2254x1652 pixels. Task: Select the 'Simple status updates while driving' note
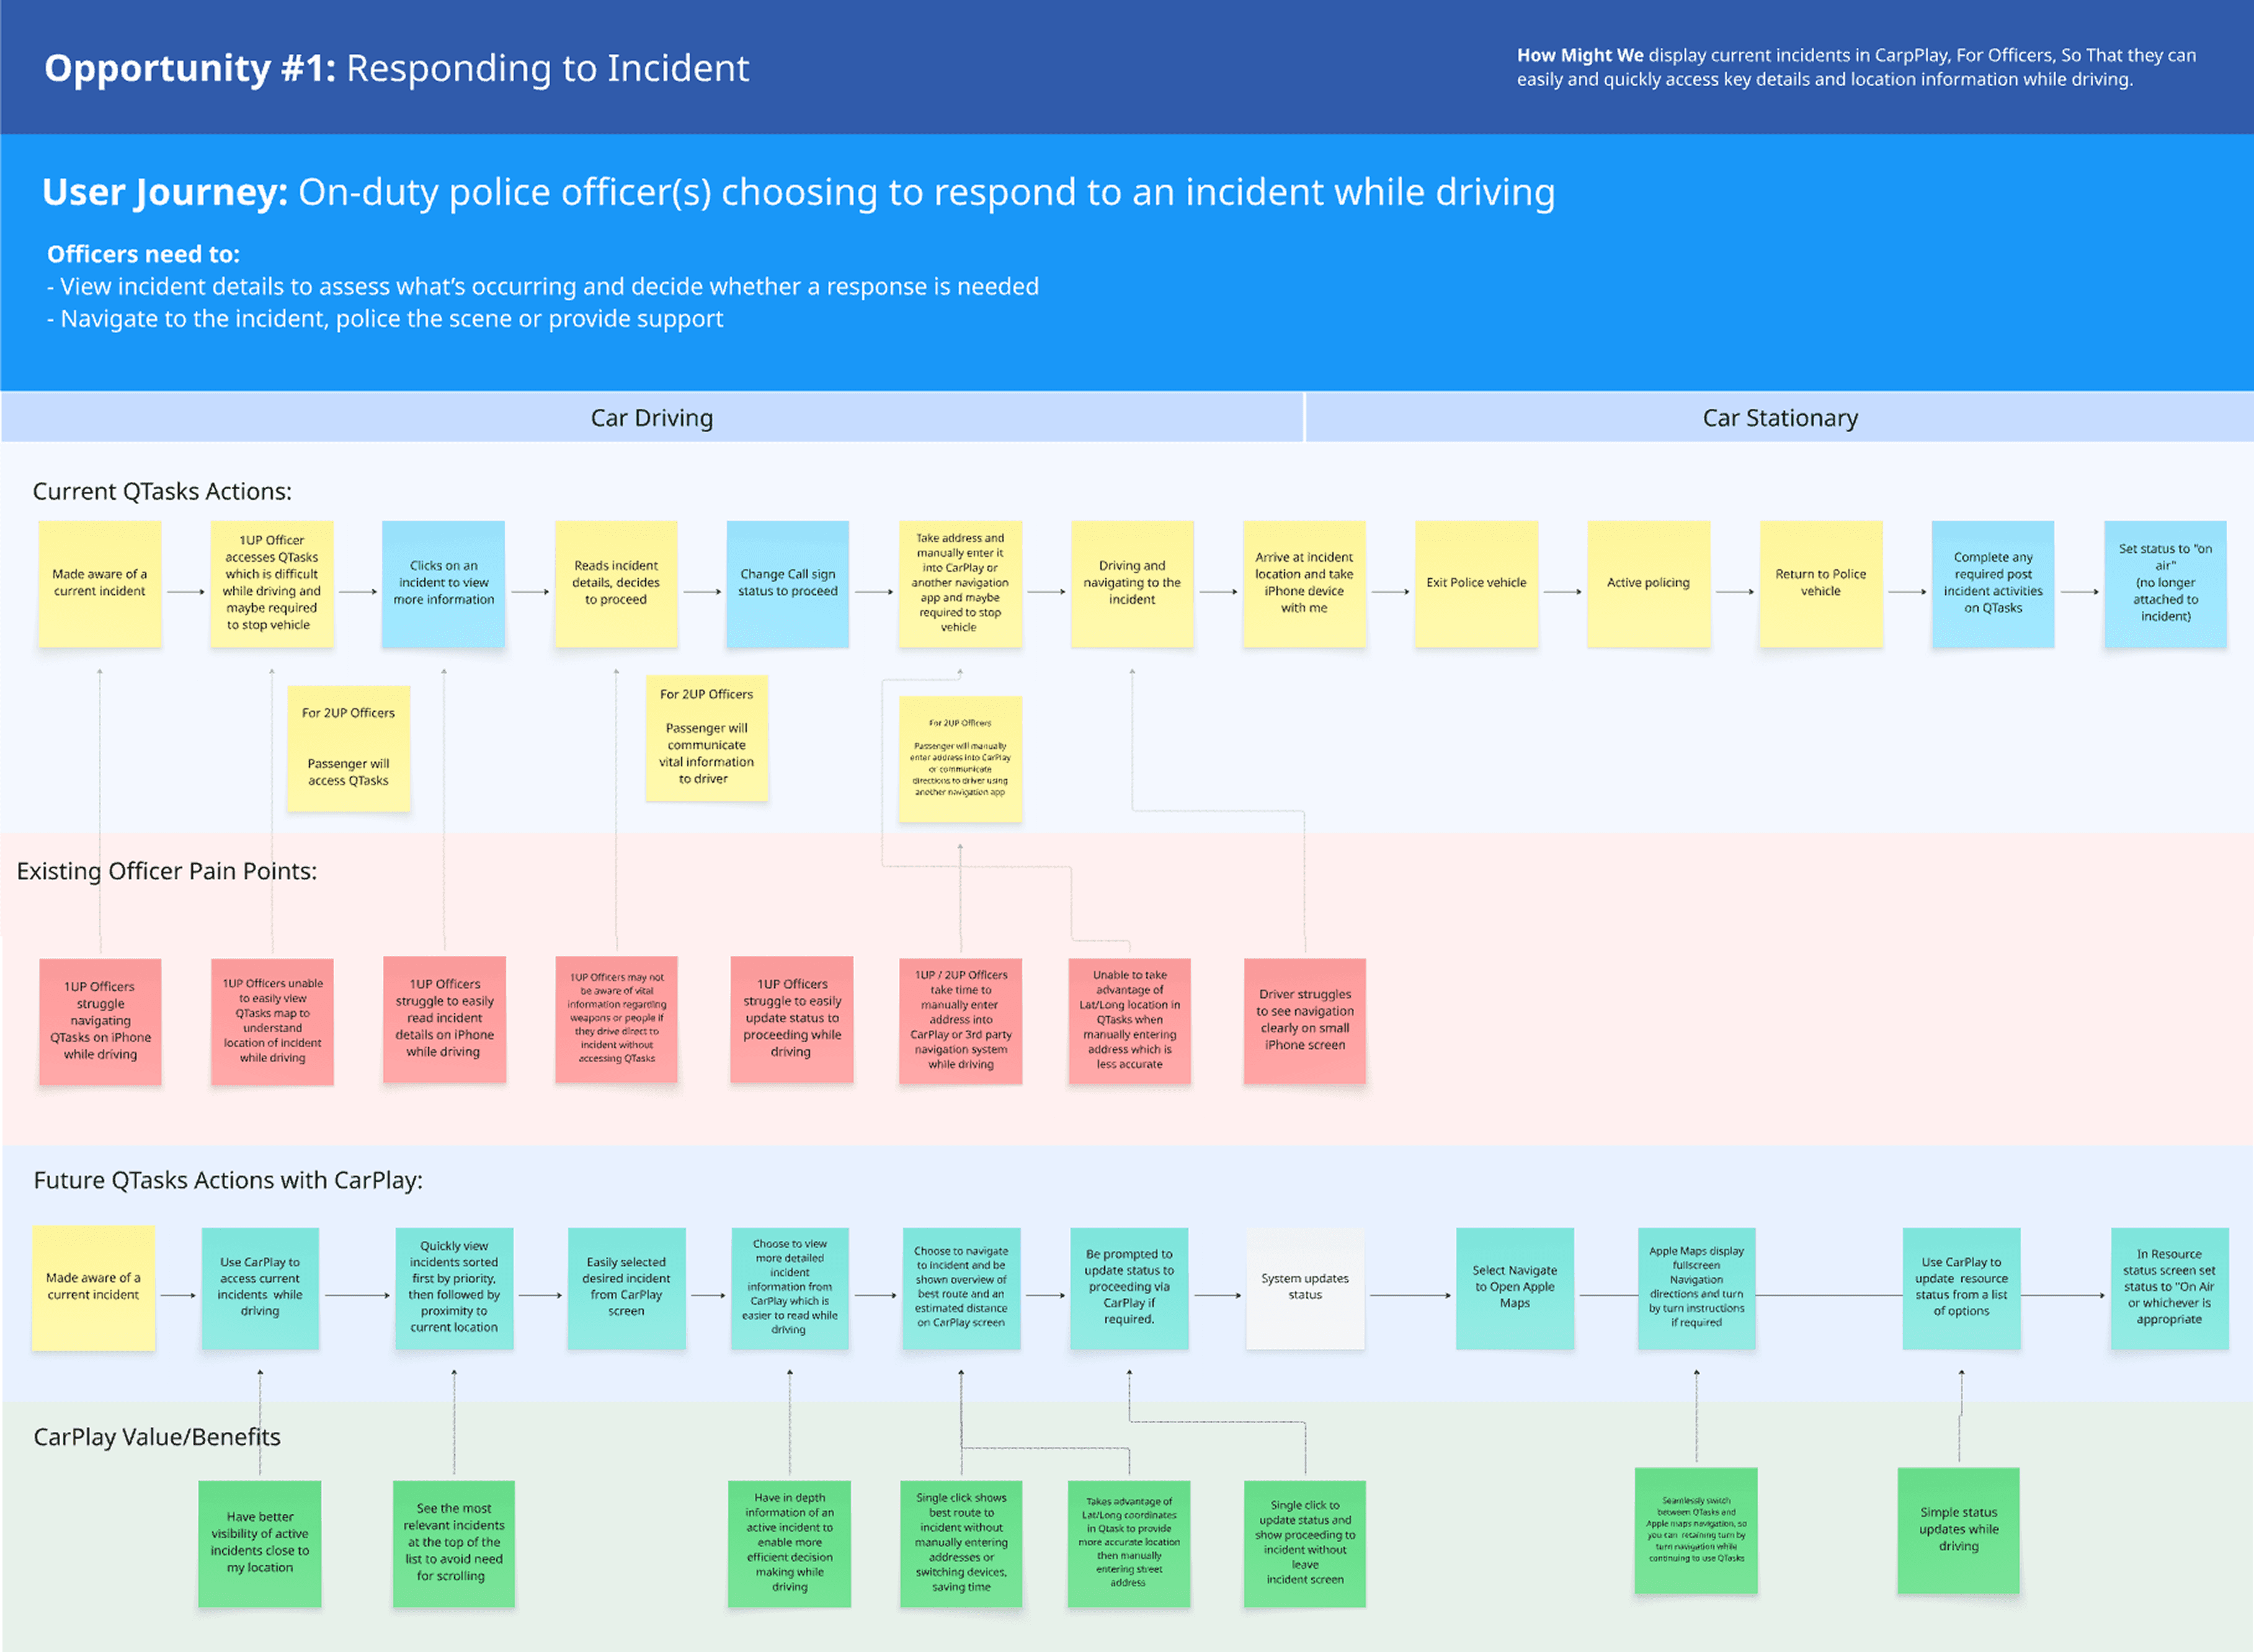click(1958, 1529)
